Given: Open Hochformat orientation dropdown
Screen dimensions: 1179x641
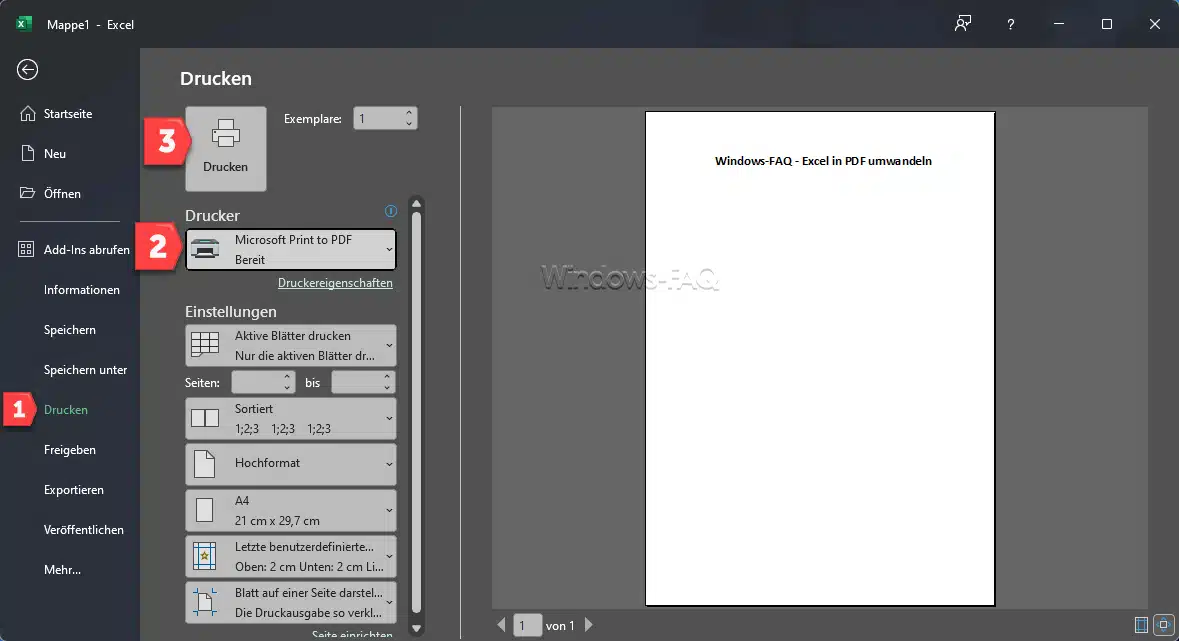Looking at the screenshot, I should point(291,464).
